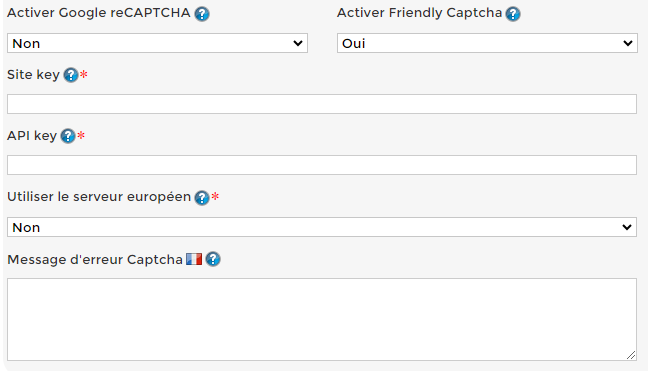Click help icon beside Utiliser le serveur européen

[x=202, y=198]
